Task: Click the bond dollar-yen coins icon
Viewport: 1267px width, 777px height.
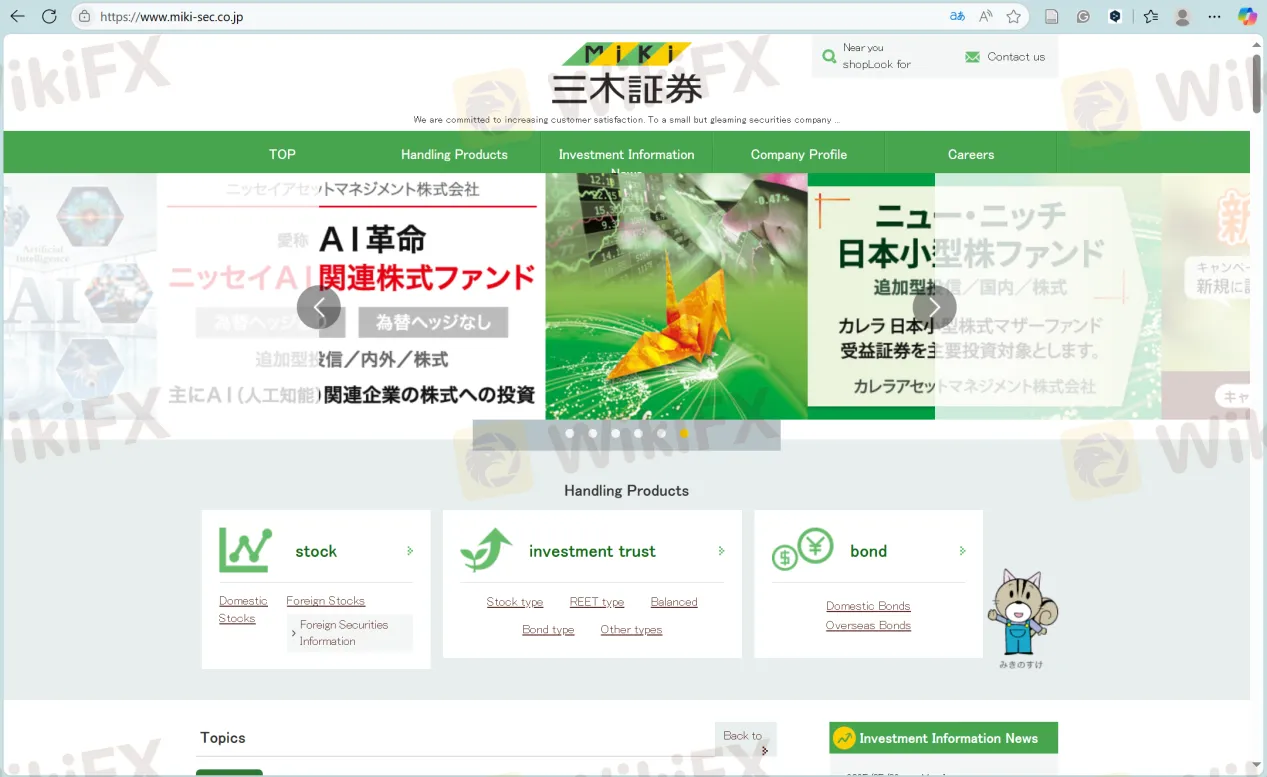Action: (802, 549)
